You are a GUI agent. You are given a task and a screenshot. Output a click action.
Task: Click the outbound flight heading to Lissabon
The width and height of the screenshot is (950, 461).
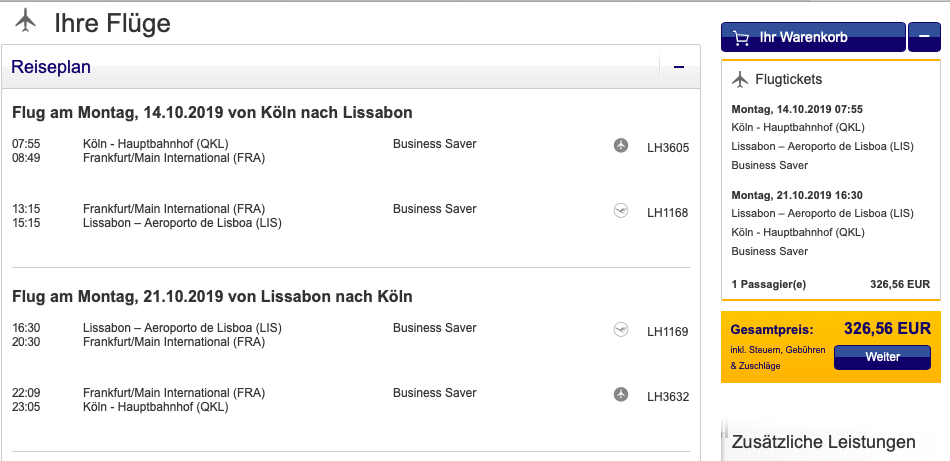click(212, 112)
